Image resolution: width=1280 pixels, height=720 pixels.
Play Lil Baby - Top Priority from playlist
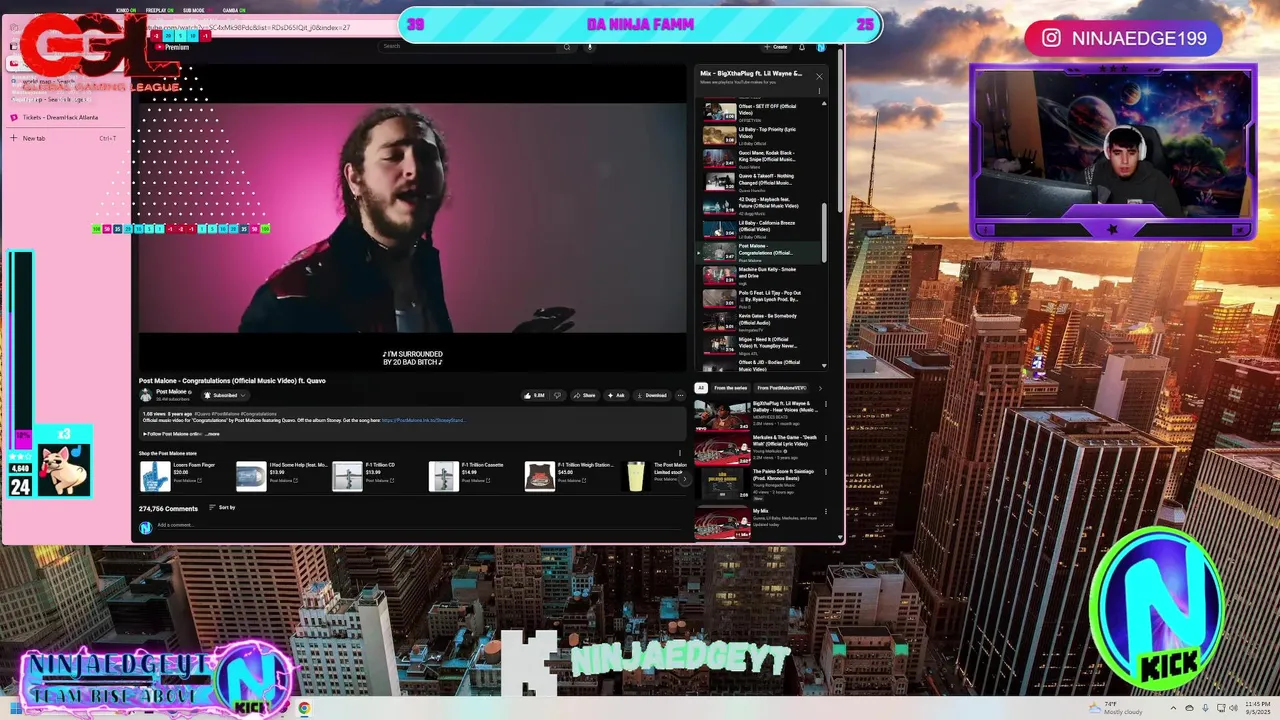coord(760,135)
